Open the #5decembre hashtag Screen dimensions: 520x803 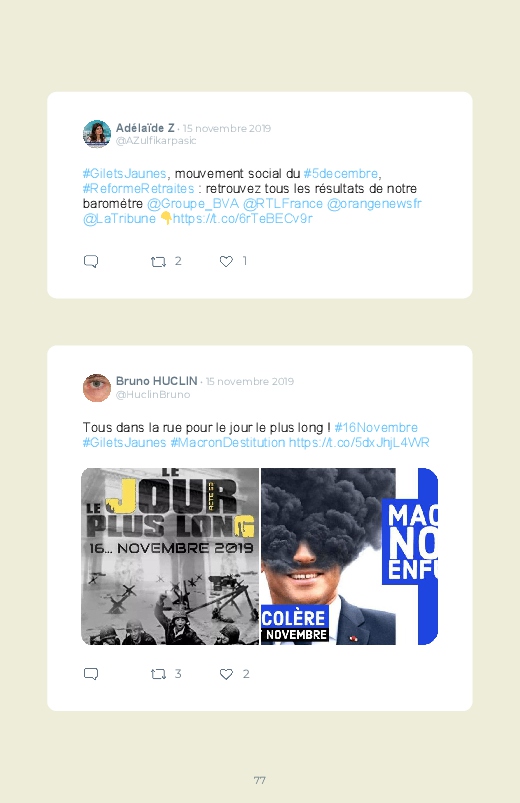[341, 174]
